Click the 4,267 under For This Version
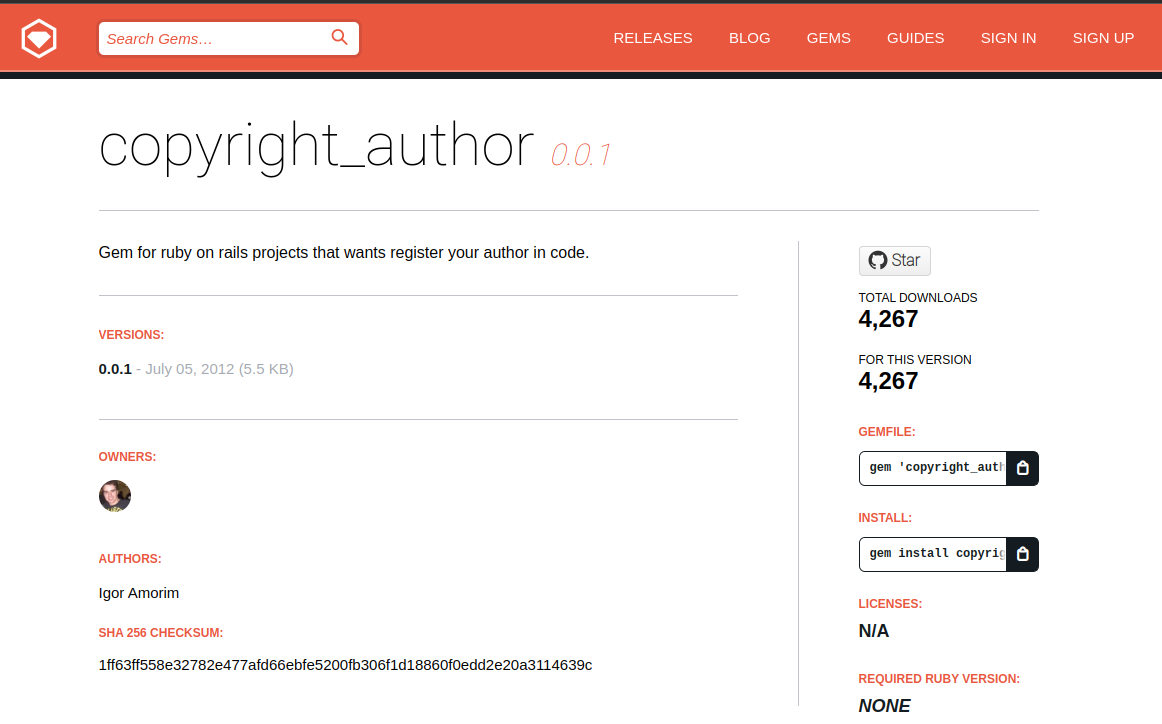Image resolution: width=1162 pixels, height=724 pixels. click(889, 381)
